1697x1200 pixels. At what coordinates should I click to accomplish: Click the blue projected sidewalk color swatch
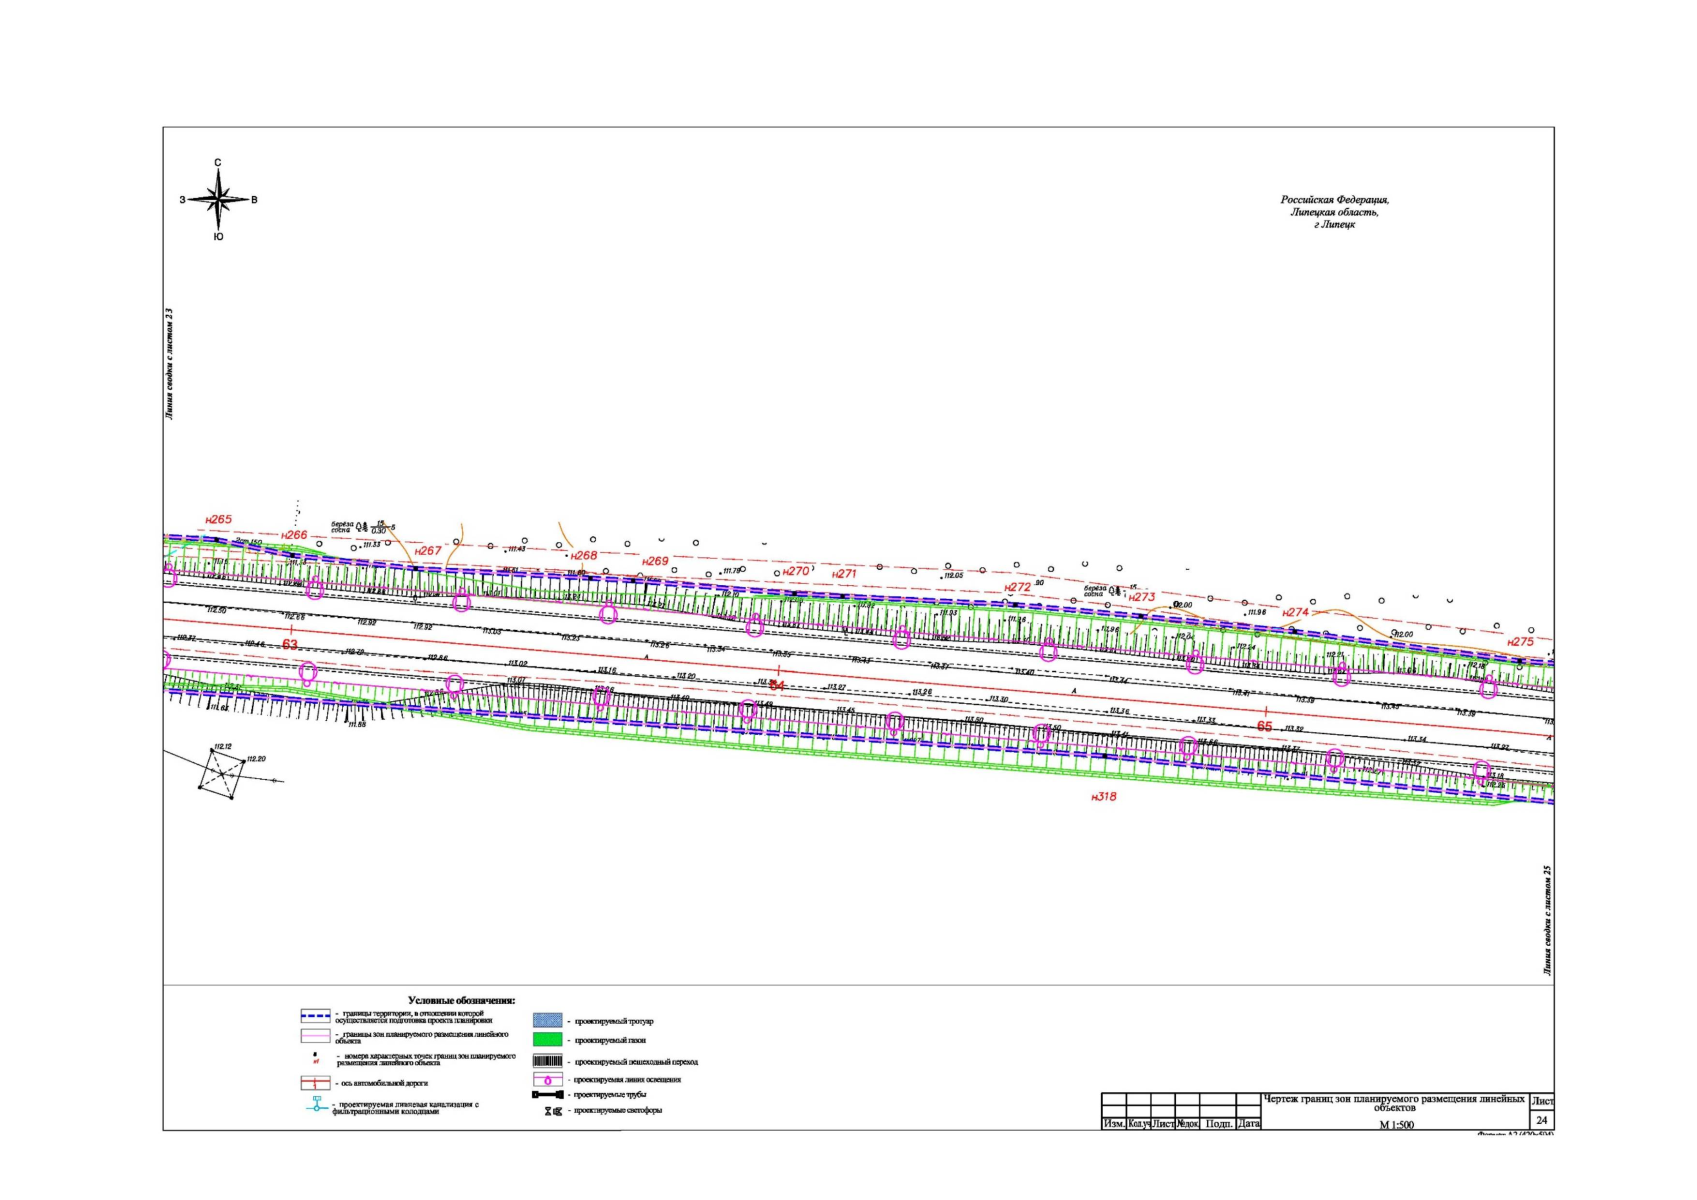tap(547, 1021)
